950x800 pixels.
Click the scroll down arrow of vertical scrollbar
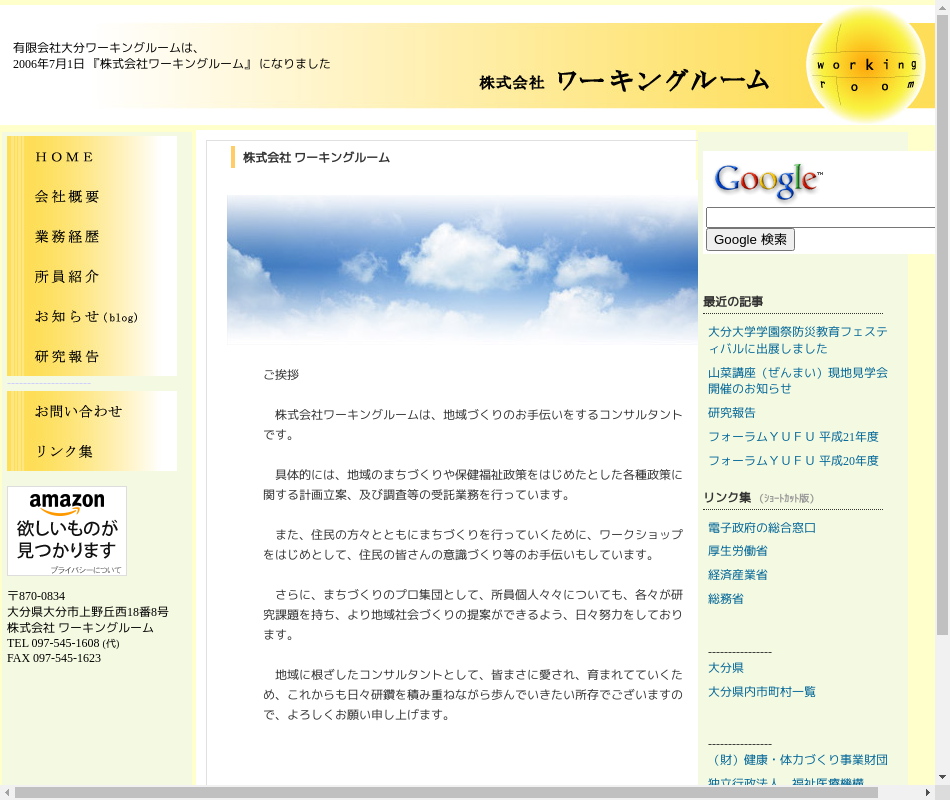pos(942,776)
